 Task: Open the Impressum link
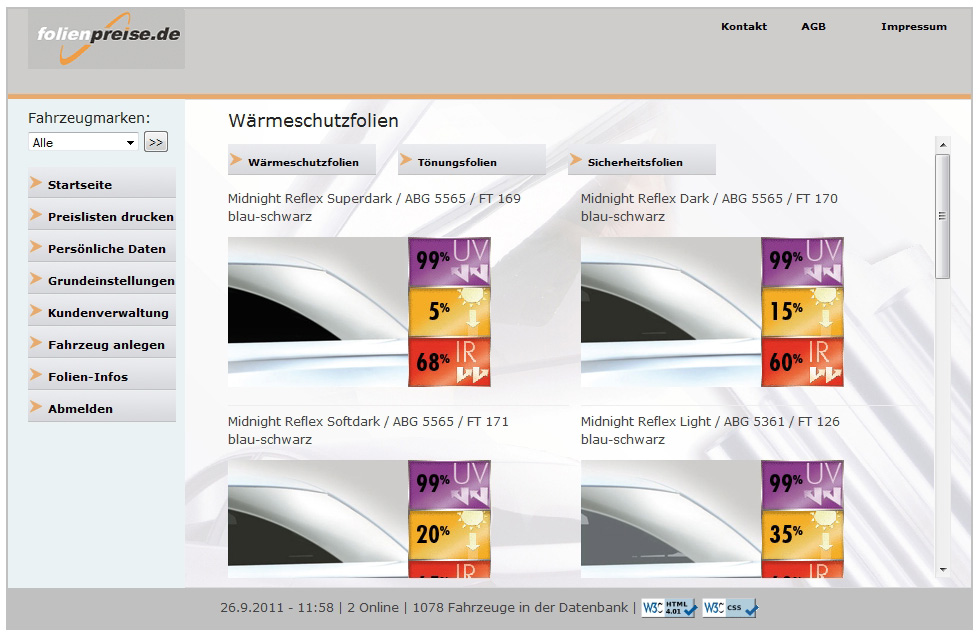click(913, 27)
